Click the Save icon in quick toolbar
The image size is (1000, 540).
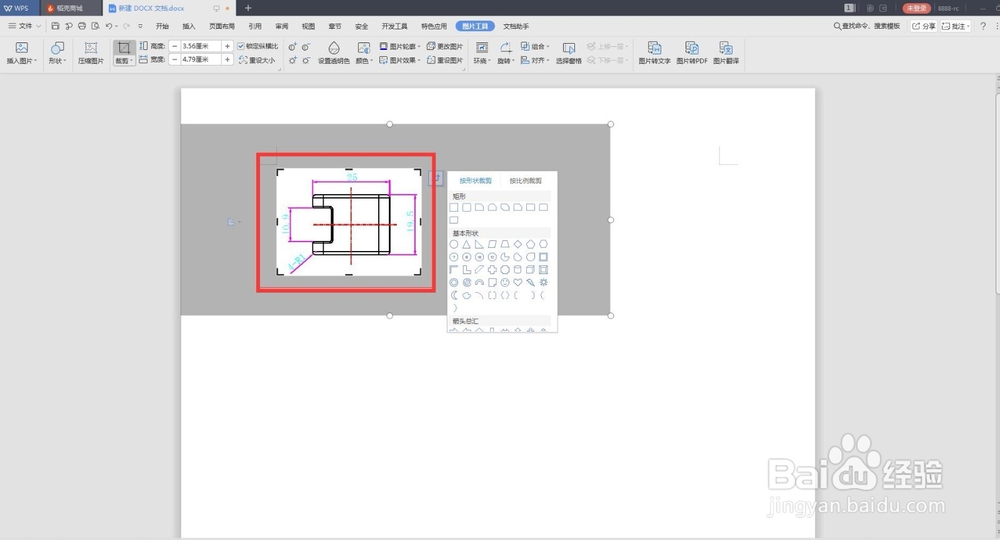tap(55, 26)
